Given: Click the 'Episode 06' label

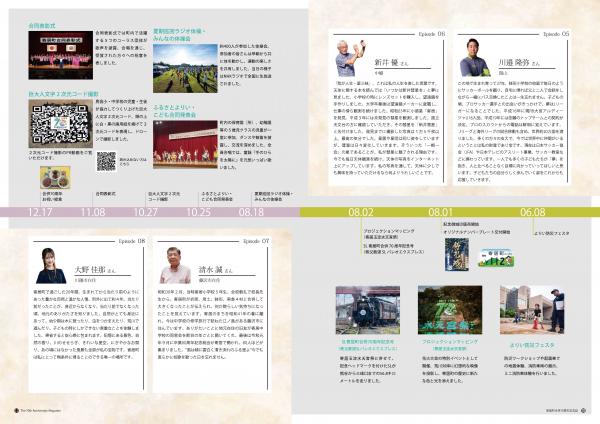Looking at the screenshot, I should [432, 34].
